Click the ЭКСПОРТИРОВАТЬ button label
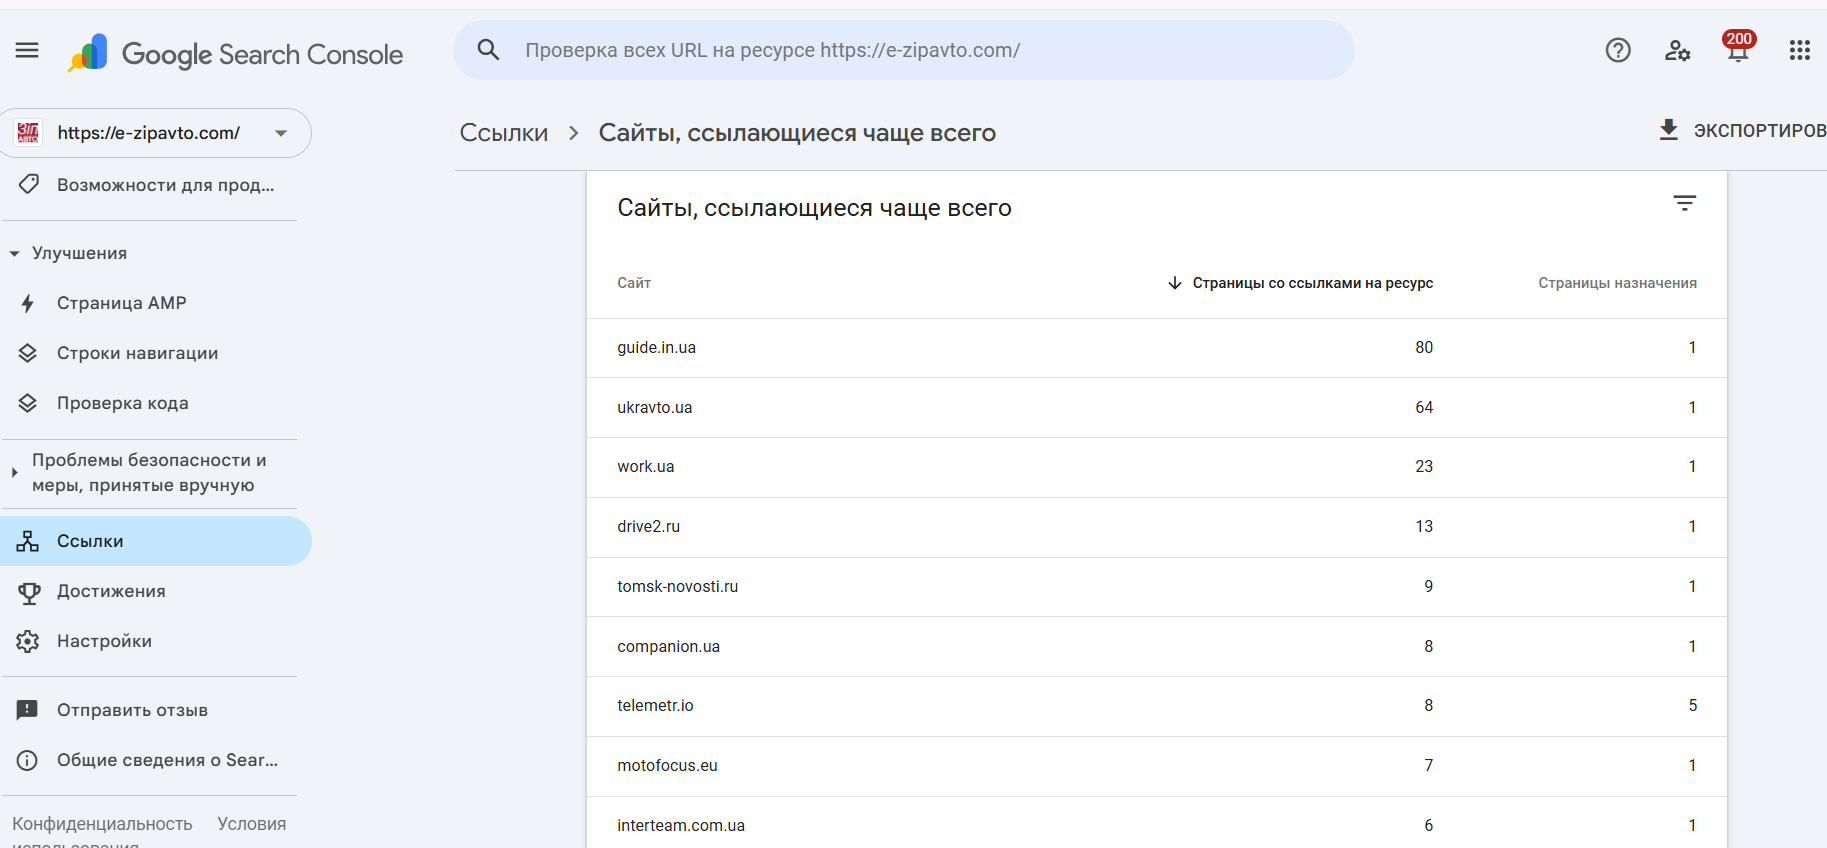Screen dimensions: 1827x848 1760,131
